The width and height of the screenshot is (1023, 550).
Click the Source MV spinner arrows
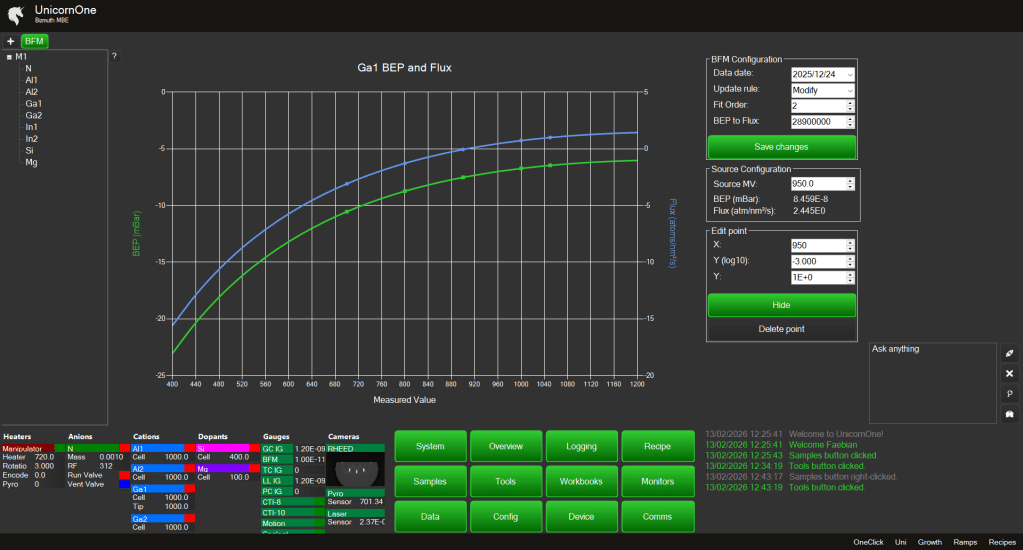(850, 184)
